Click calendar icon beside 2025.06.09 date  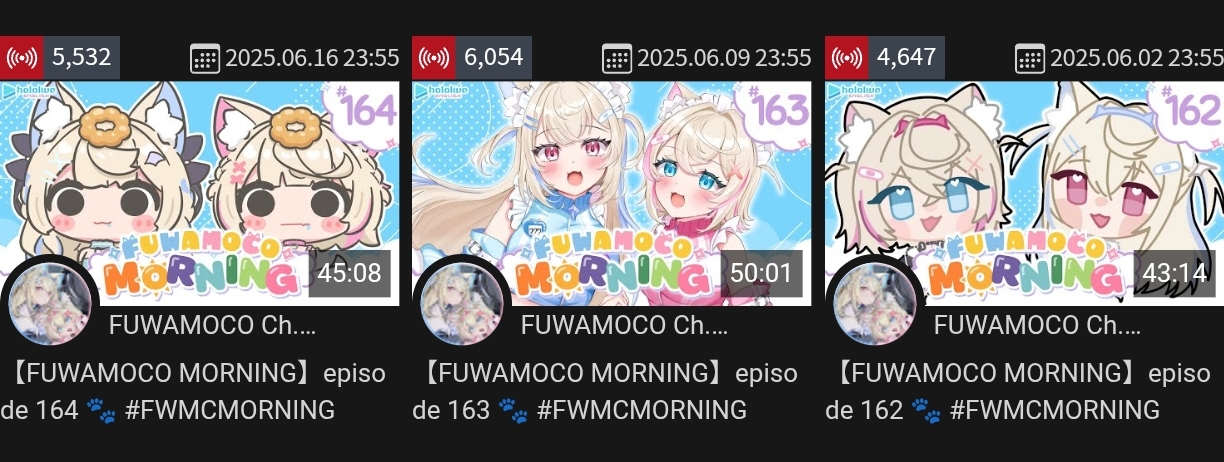617,58
